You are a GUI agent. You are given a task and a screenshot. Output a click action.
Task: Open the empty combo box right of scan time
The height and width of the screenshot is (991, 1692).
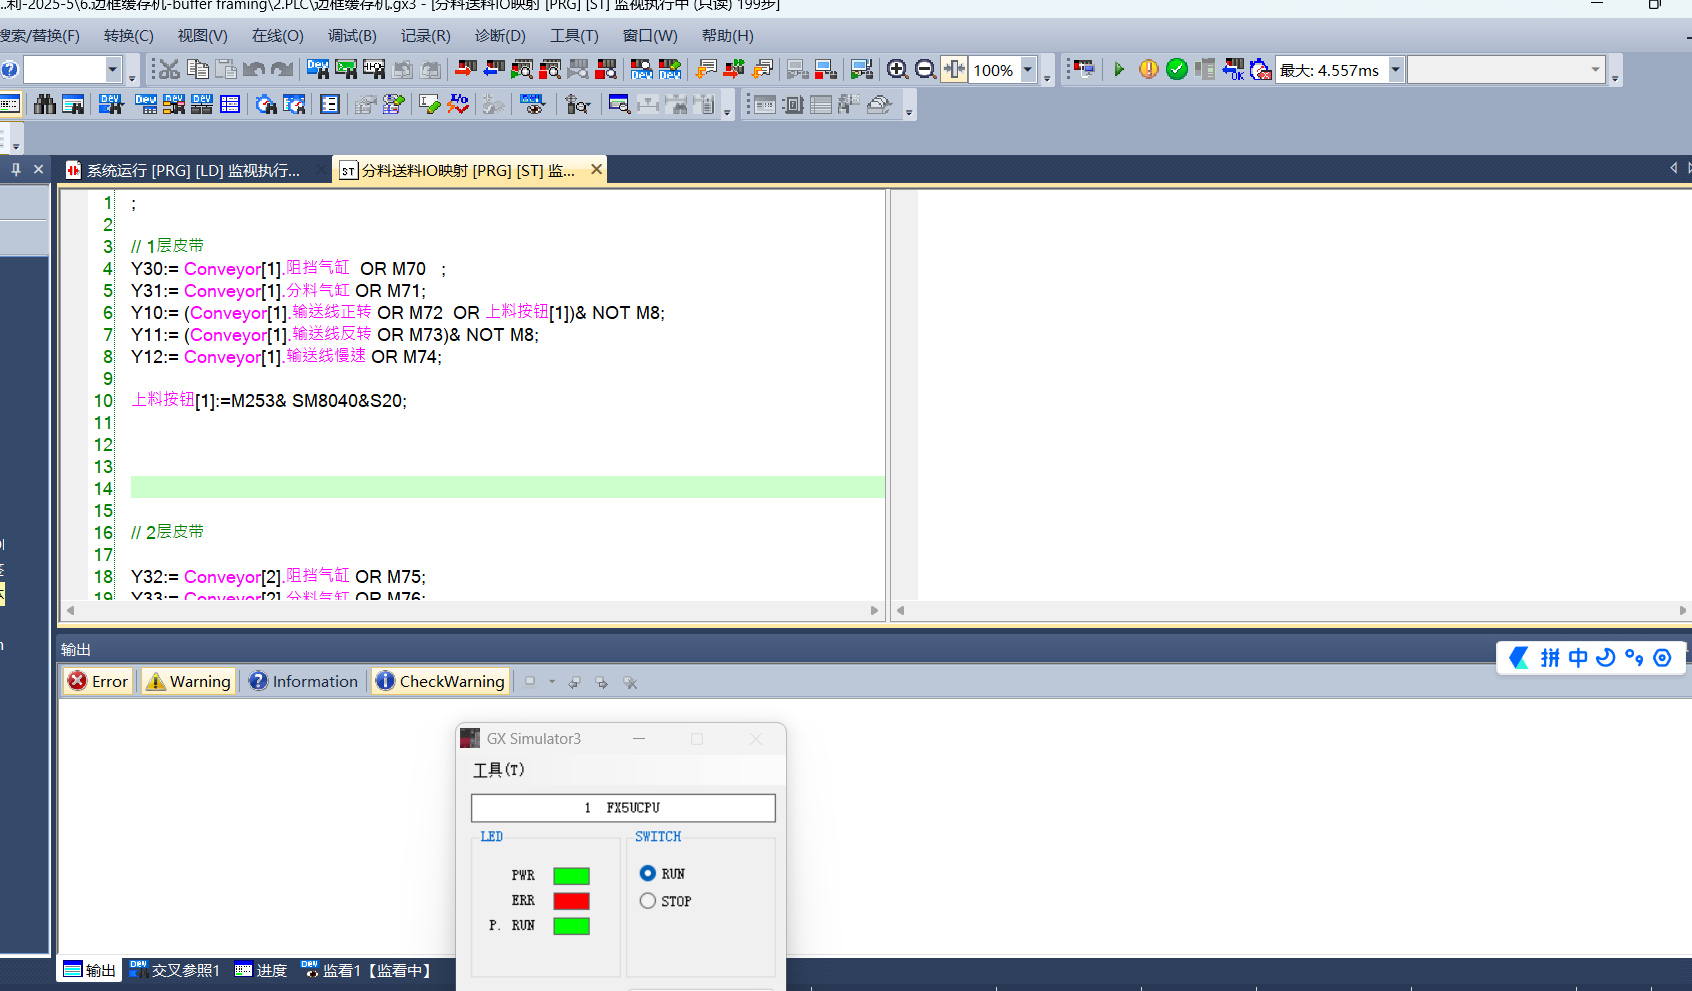coord(1595,70)
